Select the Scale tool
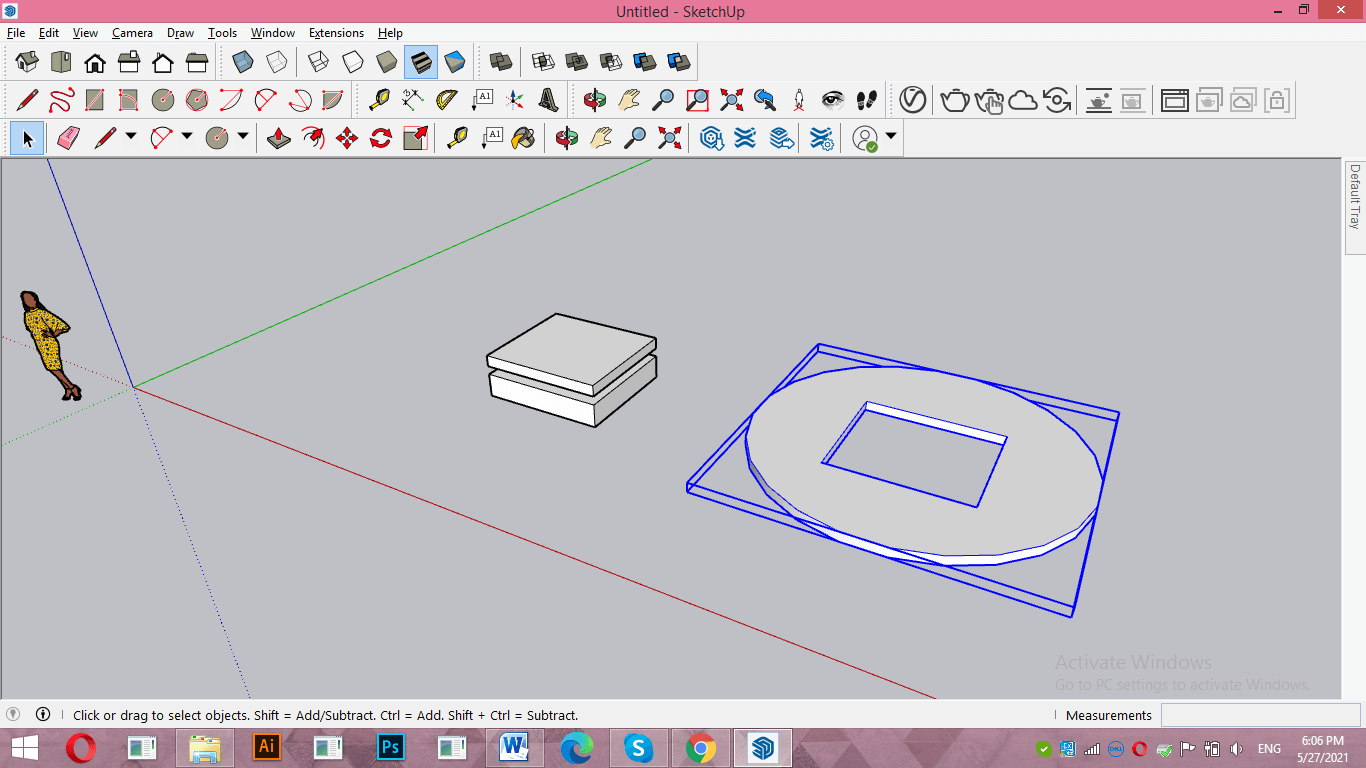 (415, 138)
